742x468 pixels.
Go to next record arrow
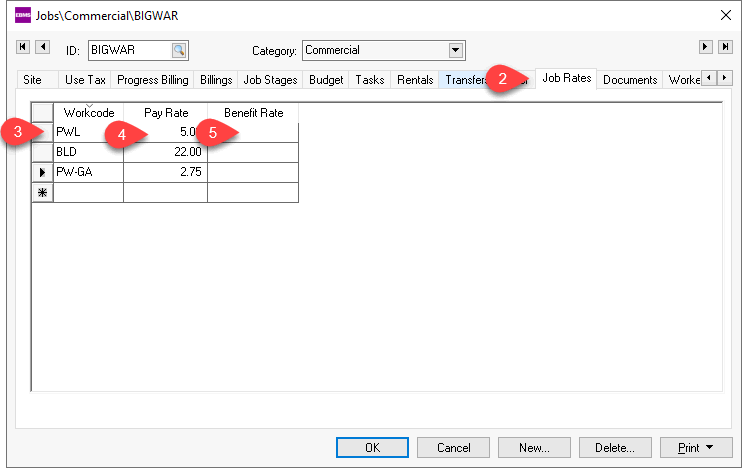705,47
